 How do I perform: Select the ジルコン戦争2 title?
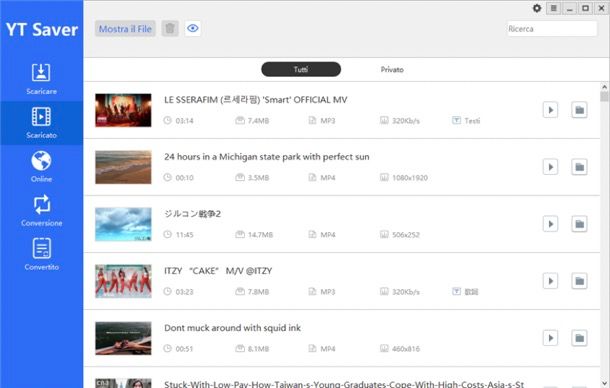tap(193, 214)
